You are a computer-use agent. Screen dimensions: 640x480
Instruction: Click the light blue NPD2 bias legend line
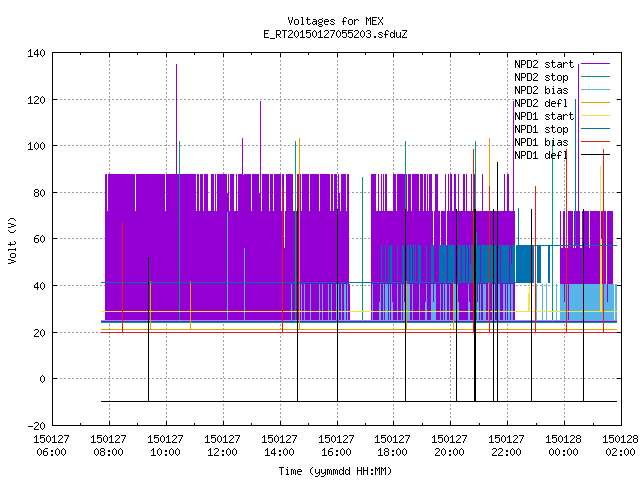pyautogui.click(x=595, y=90)
